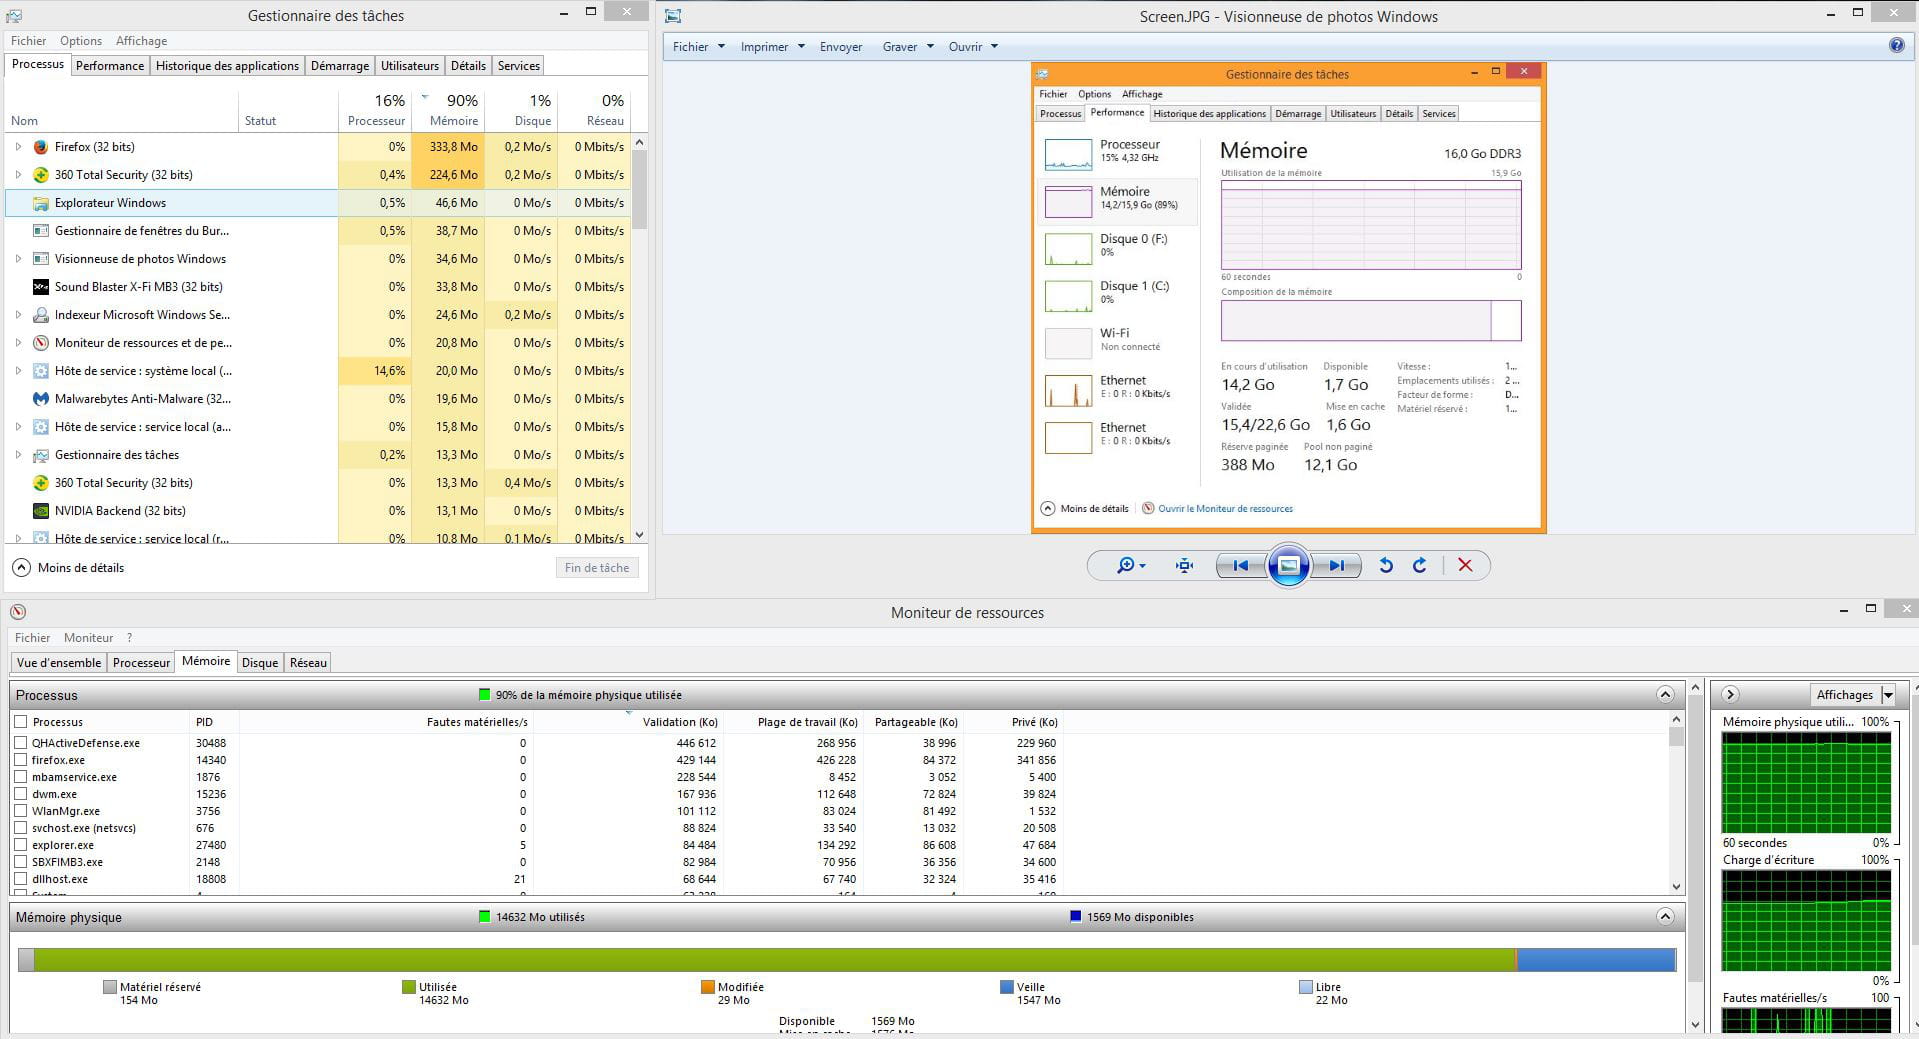Rotate the photo counterclockwise
The height and width of the screenshot is (1039, 1919).
1386,566
